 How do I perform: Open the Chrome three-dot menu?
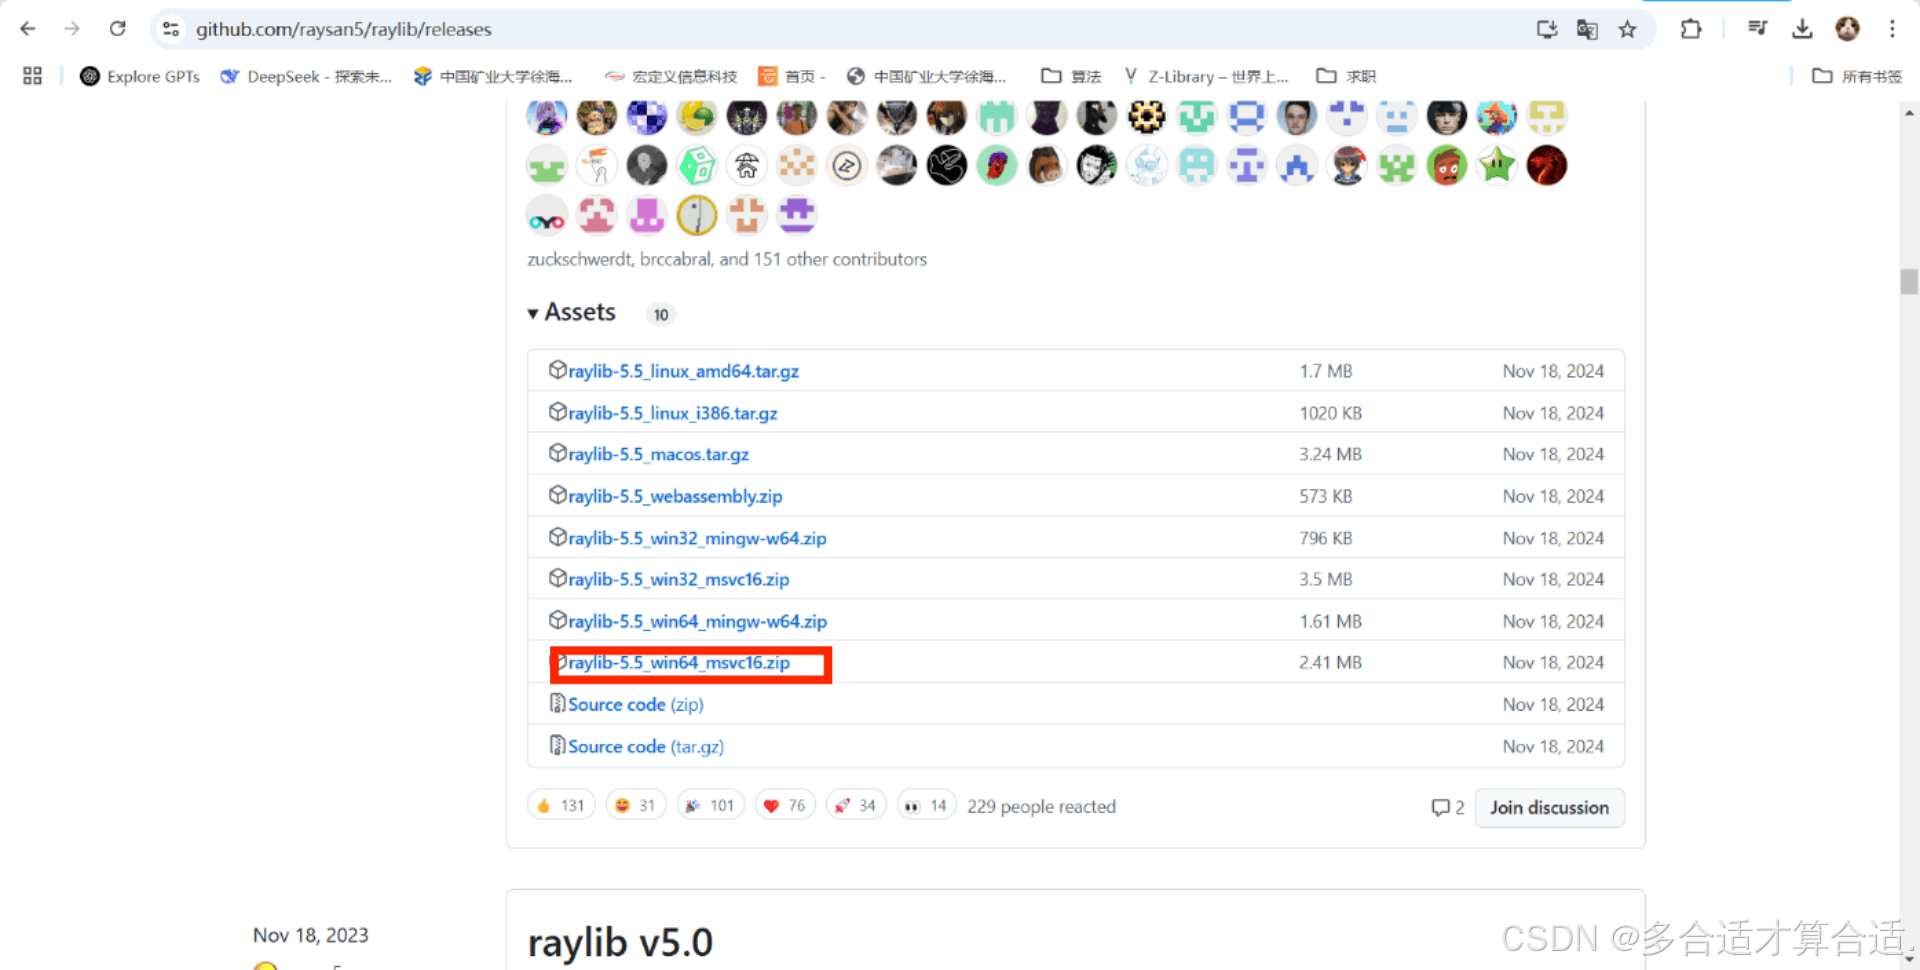point(1892,29)
